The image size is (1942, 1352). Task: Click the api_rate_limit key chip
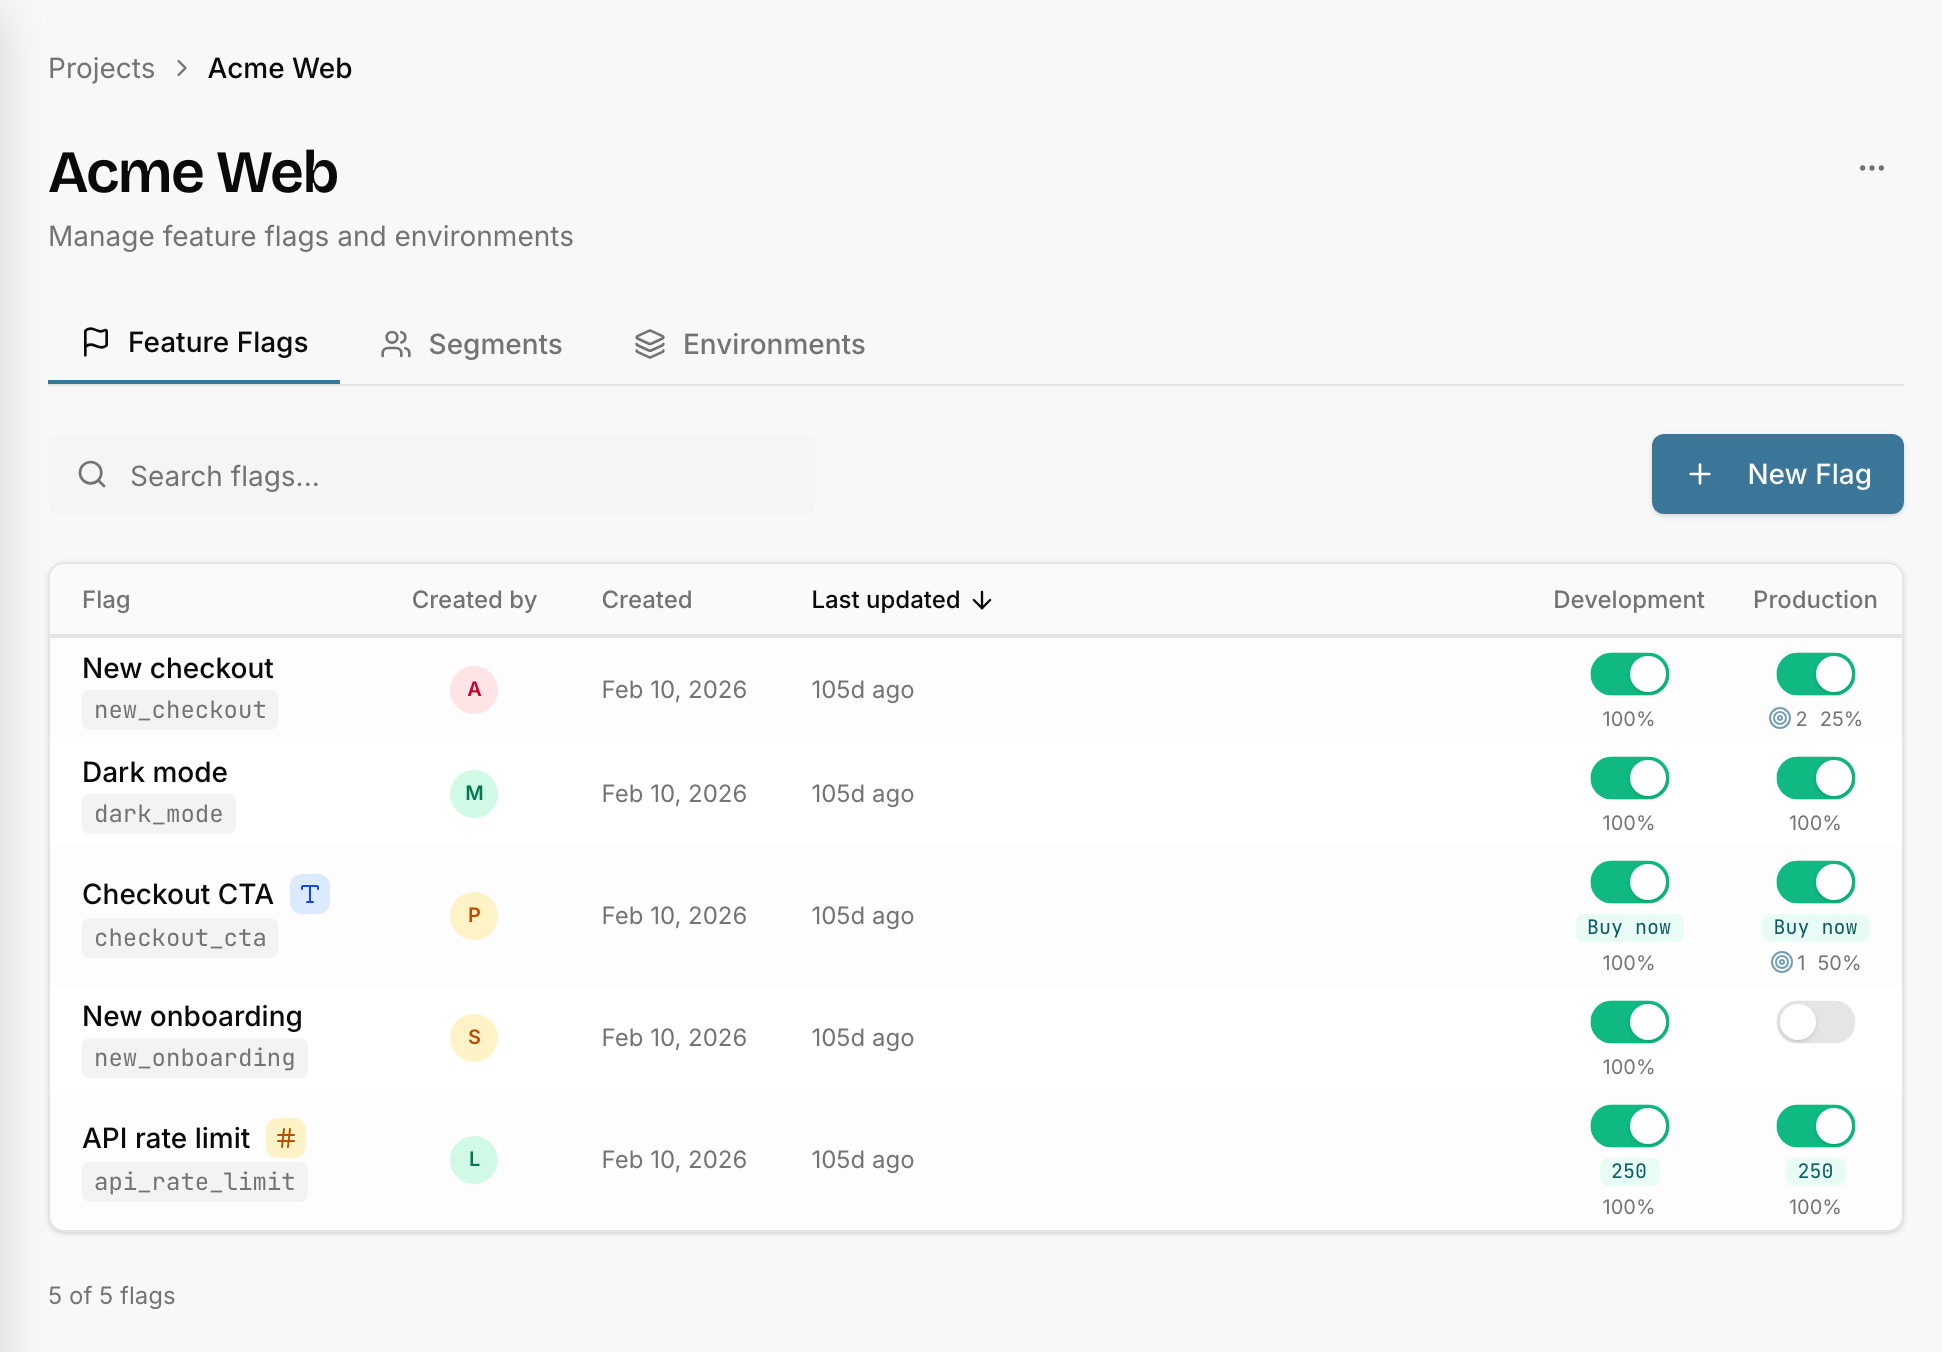[195, 1182]
